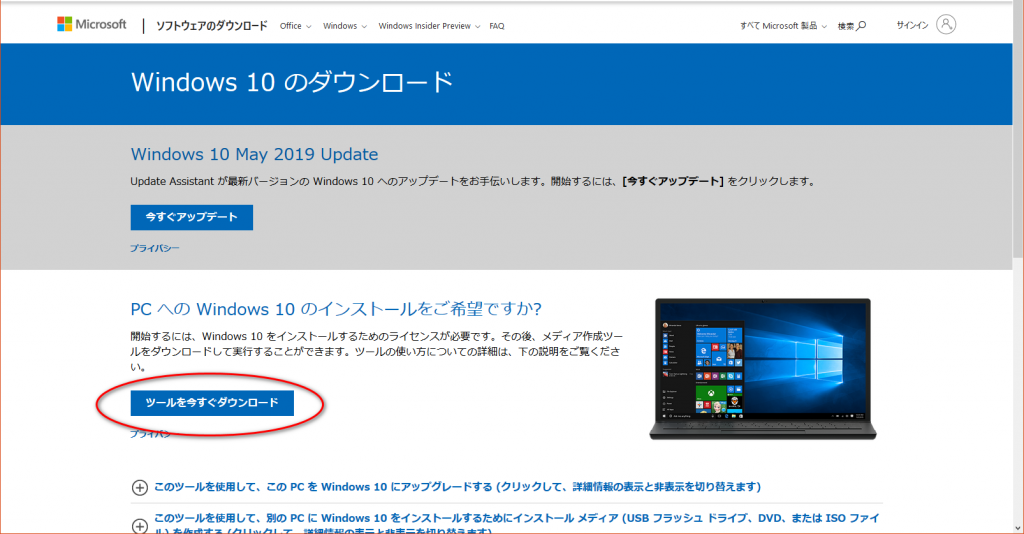Screen dimensions: 1024x534
Task: Click the account avatar icon
Action: pos(947,25)
